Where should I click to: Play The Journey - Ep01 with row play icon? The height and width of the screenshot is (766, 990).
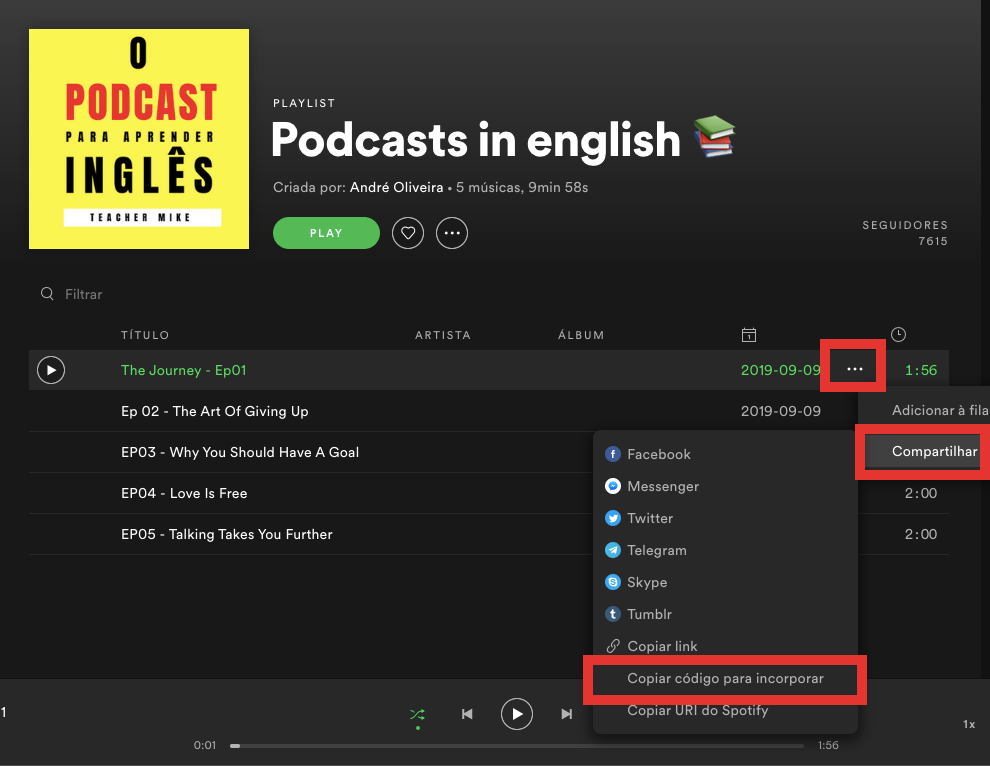pyautogui.click(x=51, y=370)
